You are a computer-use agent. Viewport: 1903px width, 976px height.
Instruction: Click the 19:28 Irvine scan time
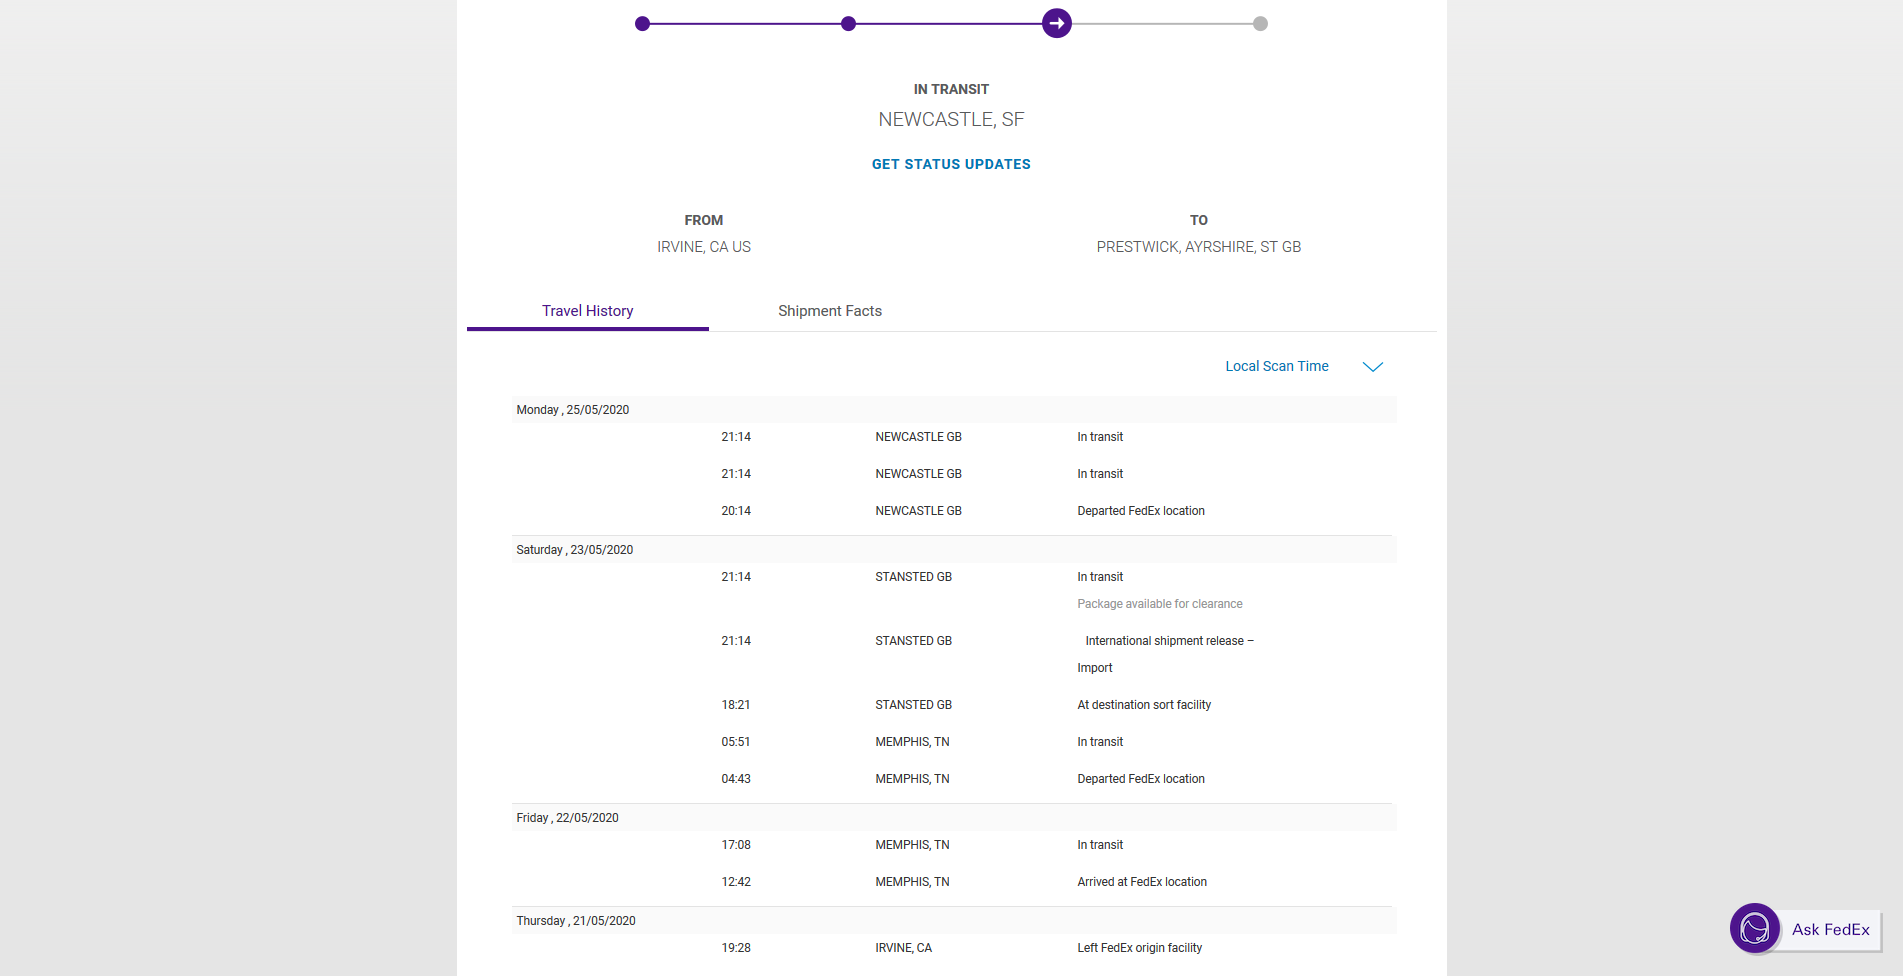[x=736, y=948]
